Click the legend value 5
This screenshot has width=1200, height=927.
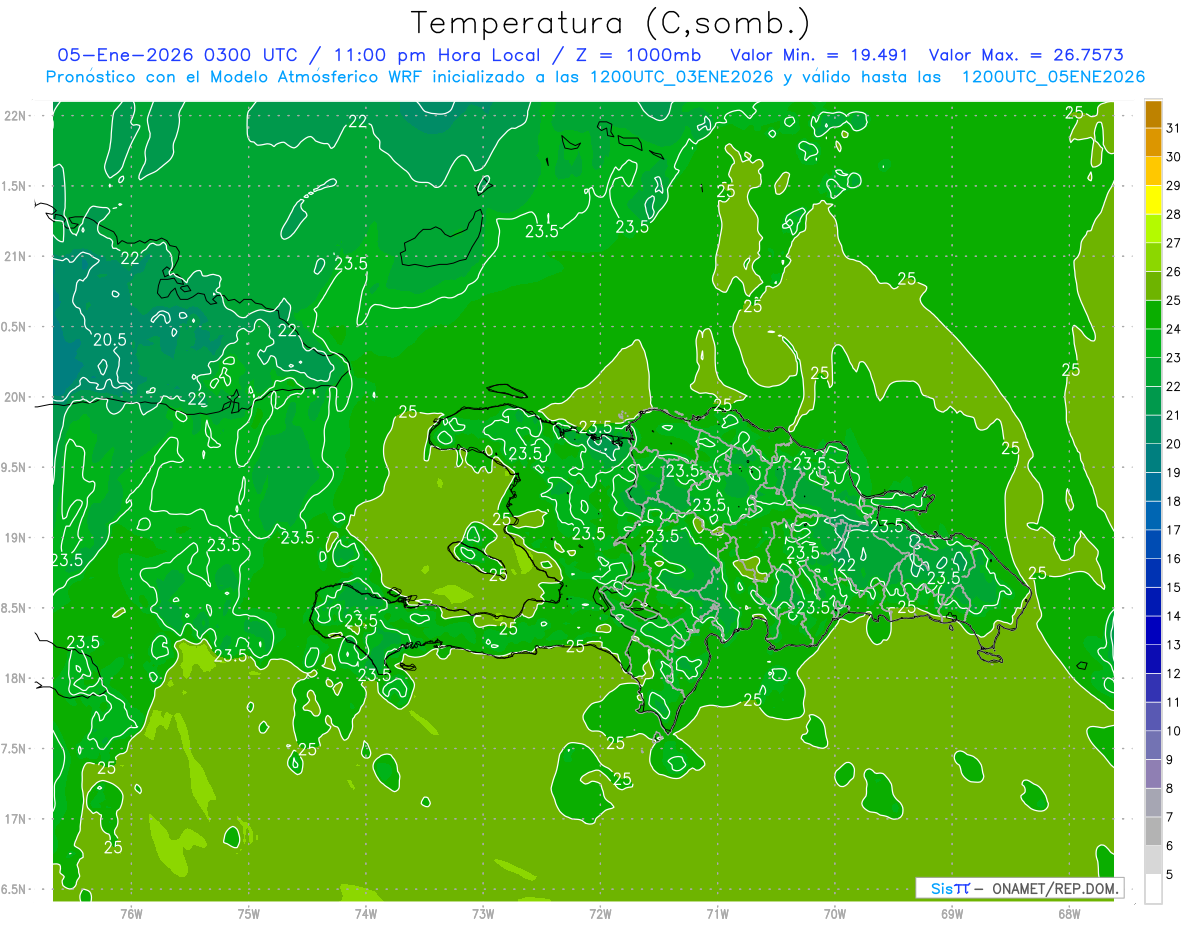[x=1171, y=875]
